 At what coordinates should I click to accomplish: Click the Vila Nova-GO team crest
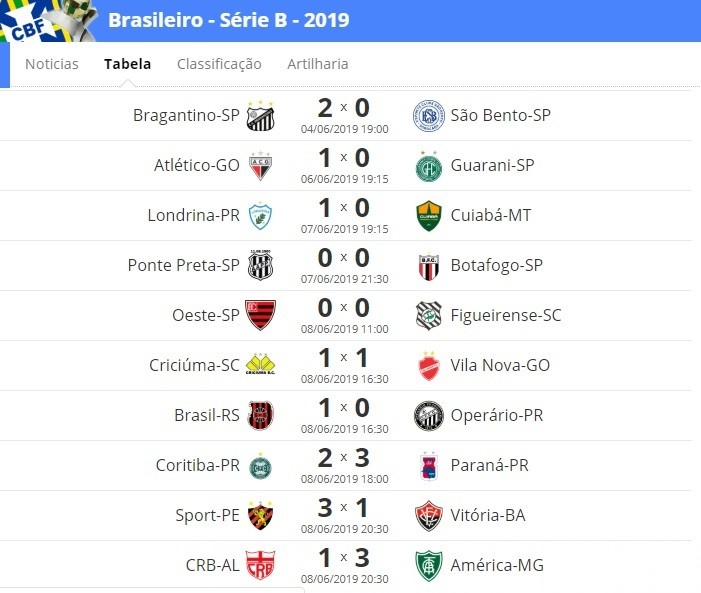(428, 365)
